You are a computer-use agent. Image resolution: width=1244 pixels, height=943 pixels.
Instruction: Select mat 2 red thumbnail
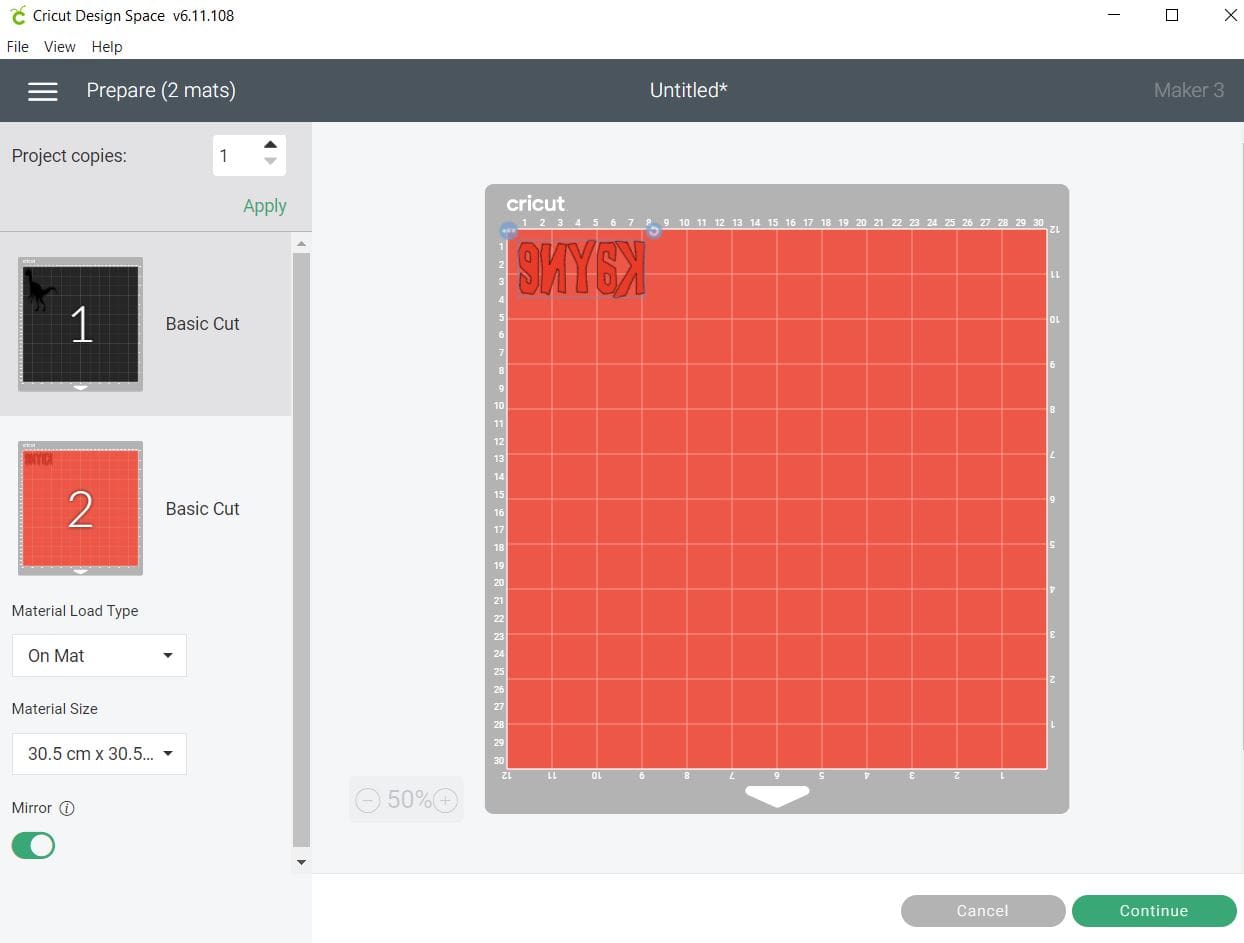point(80,508)
